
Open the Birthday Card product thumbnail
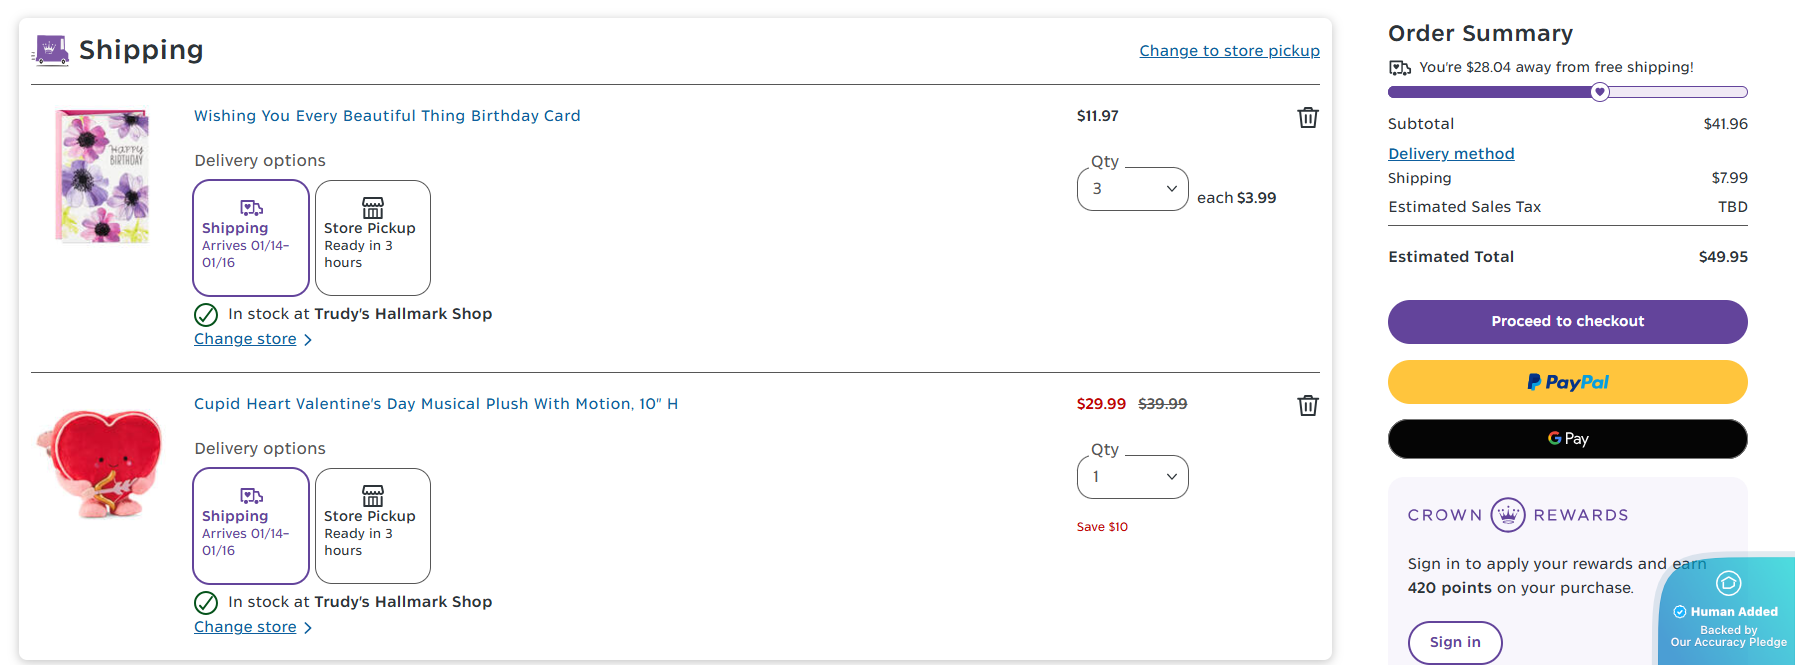102,177
